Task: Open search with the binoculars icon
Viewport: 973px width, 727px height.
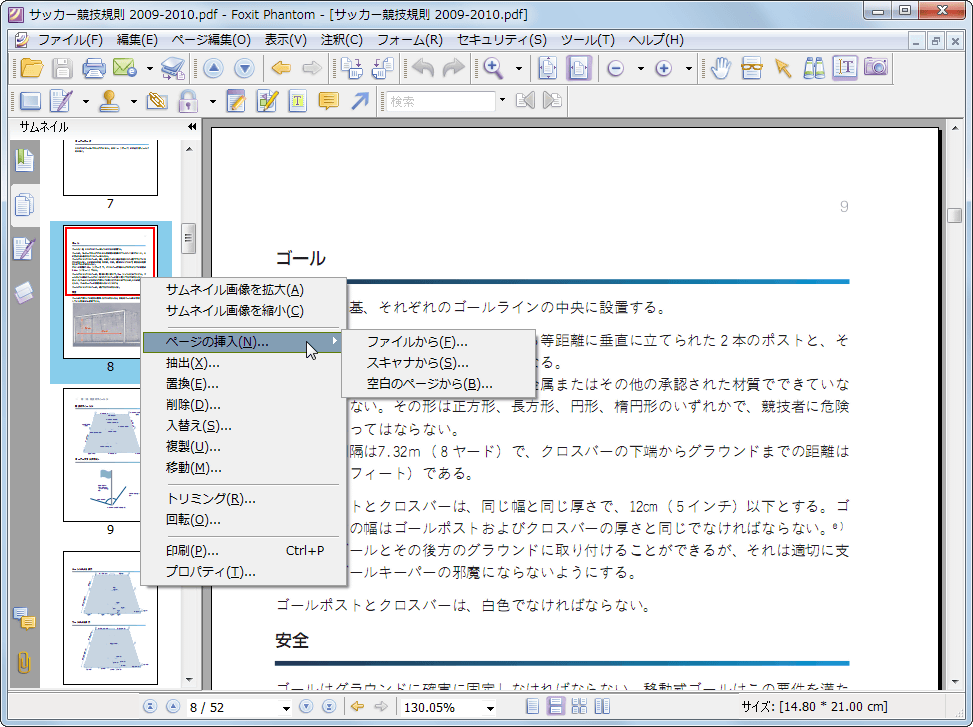Action: click(814, 68)
